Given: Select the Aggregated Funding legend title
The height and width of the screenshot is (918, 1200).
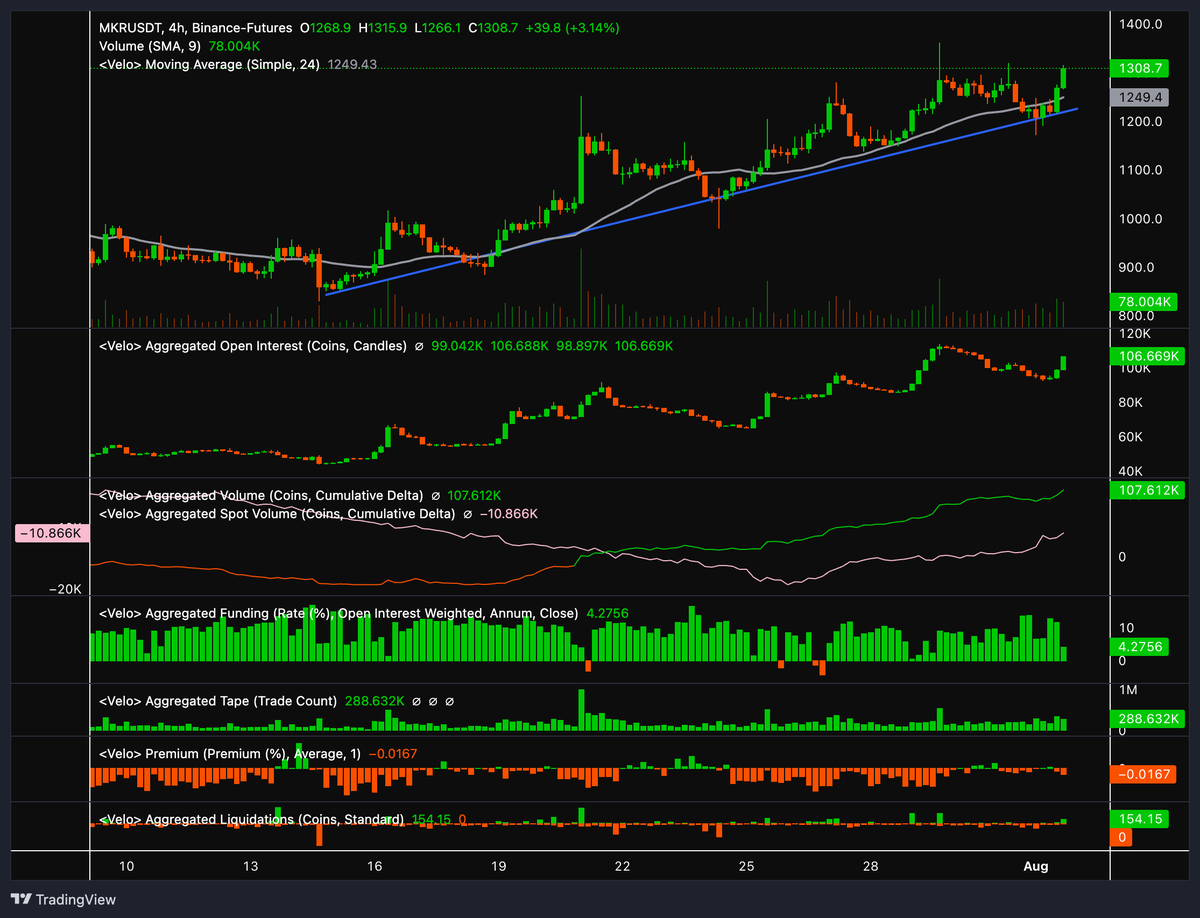Looking at the screenshot, I should (337, 613).
